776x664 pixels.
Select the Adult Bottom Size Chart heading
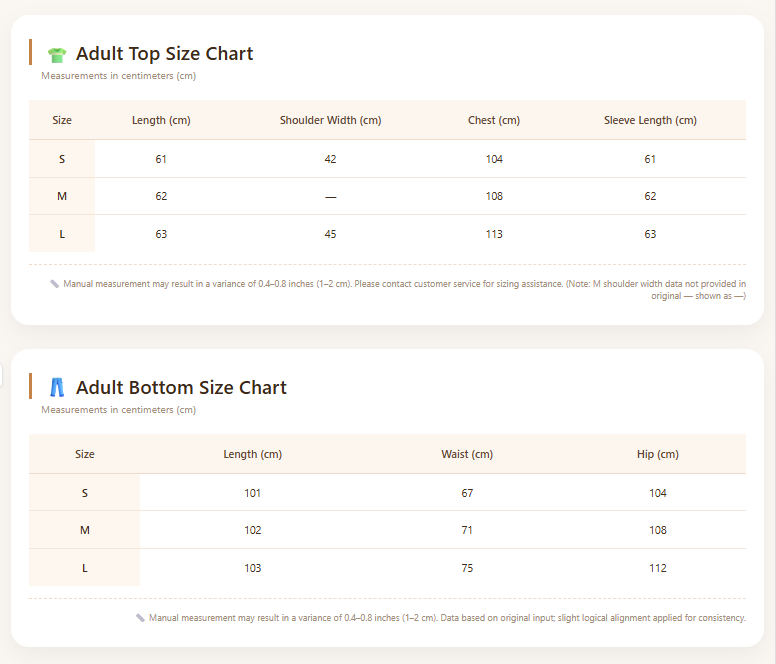tap(181, 387)
